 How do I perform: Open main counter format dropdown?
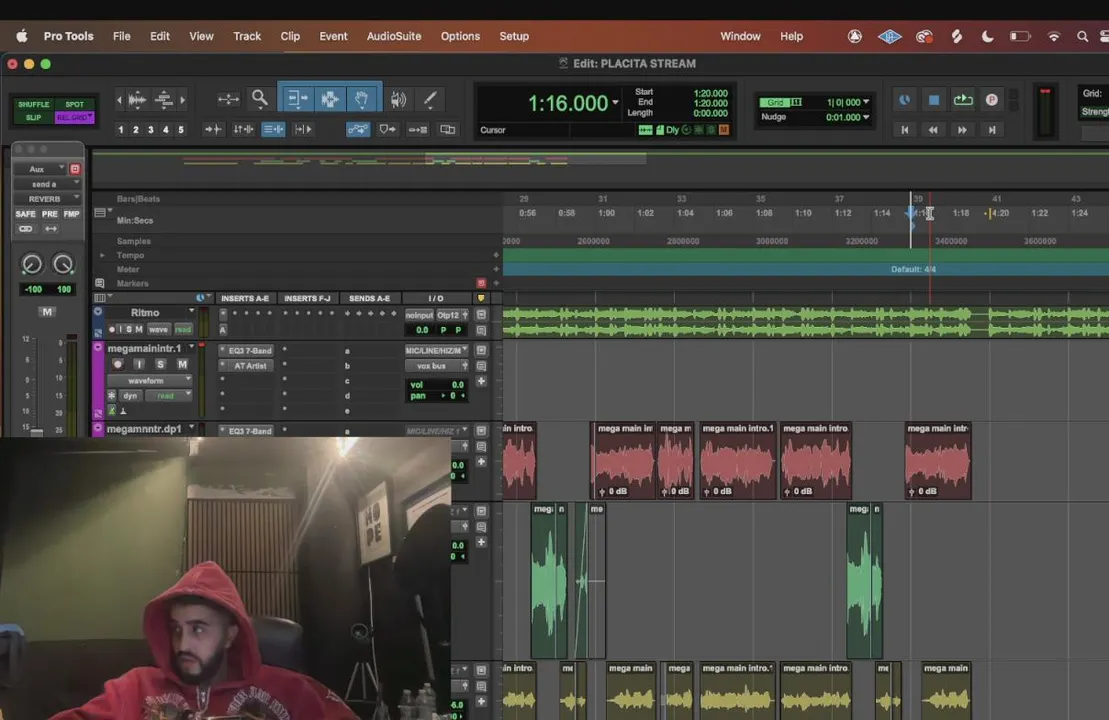(615, 103)
